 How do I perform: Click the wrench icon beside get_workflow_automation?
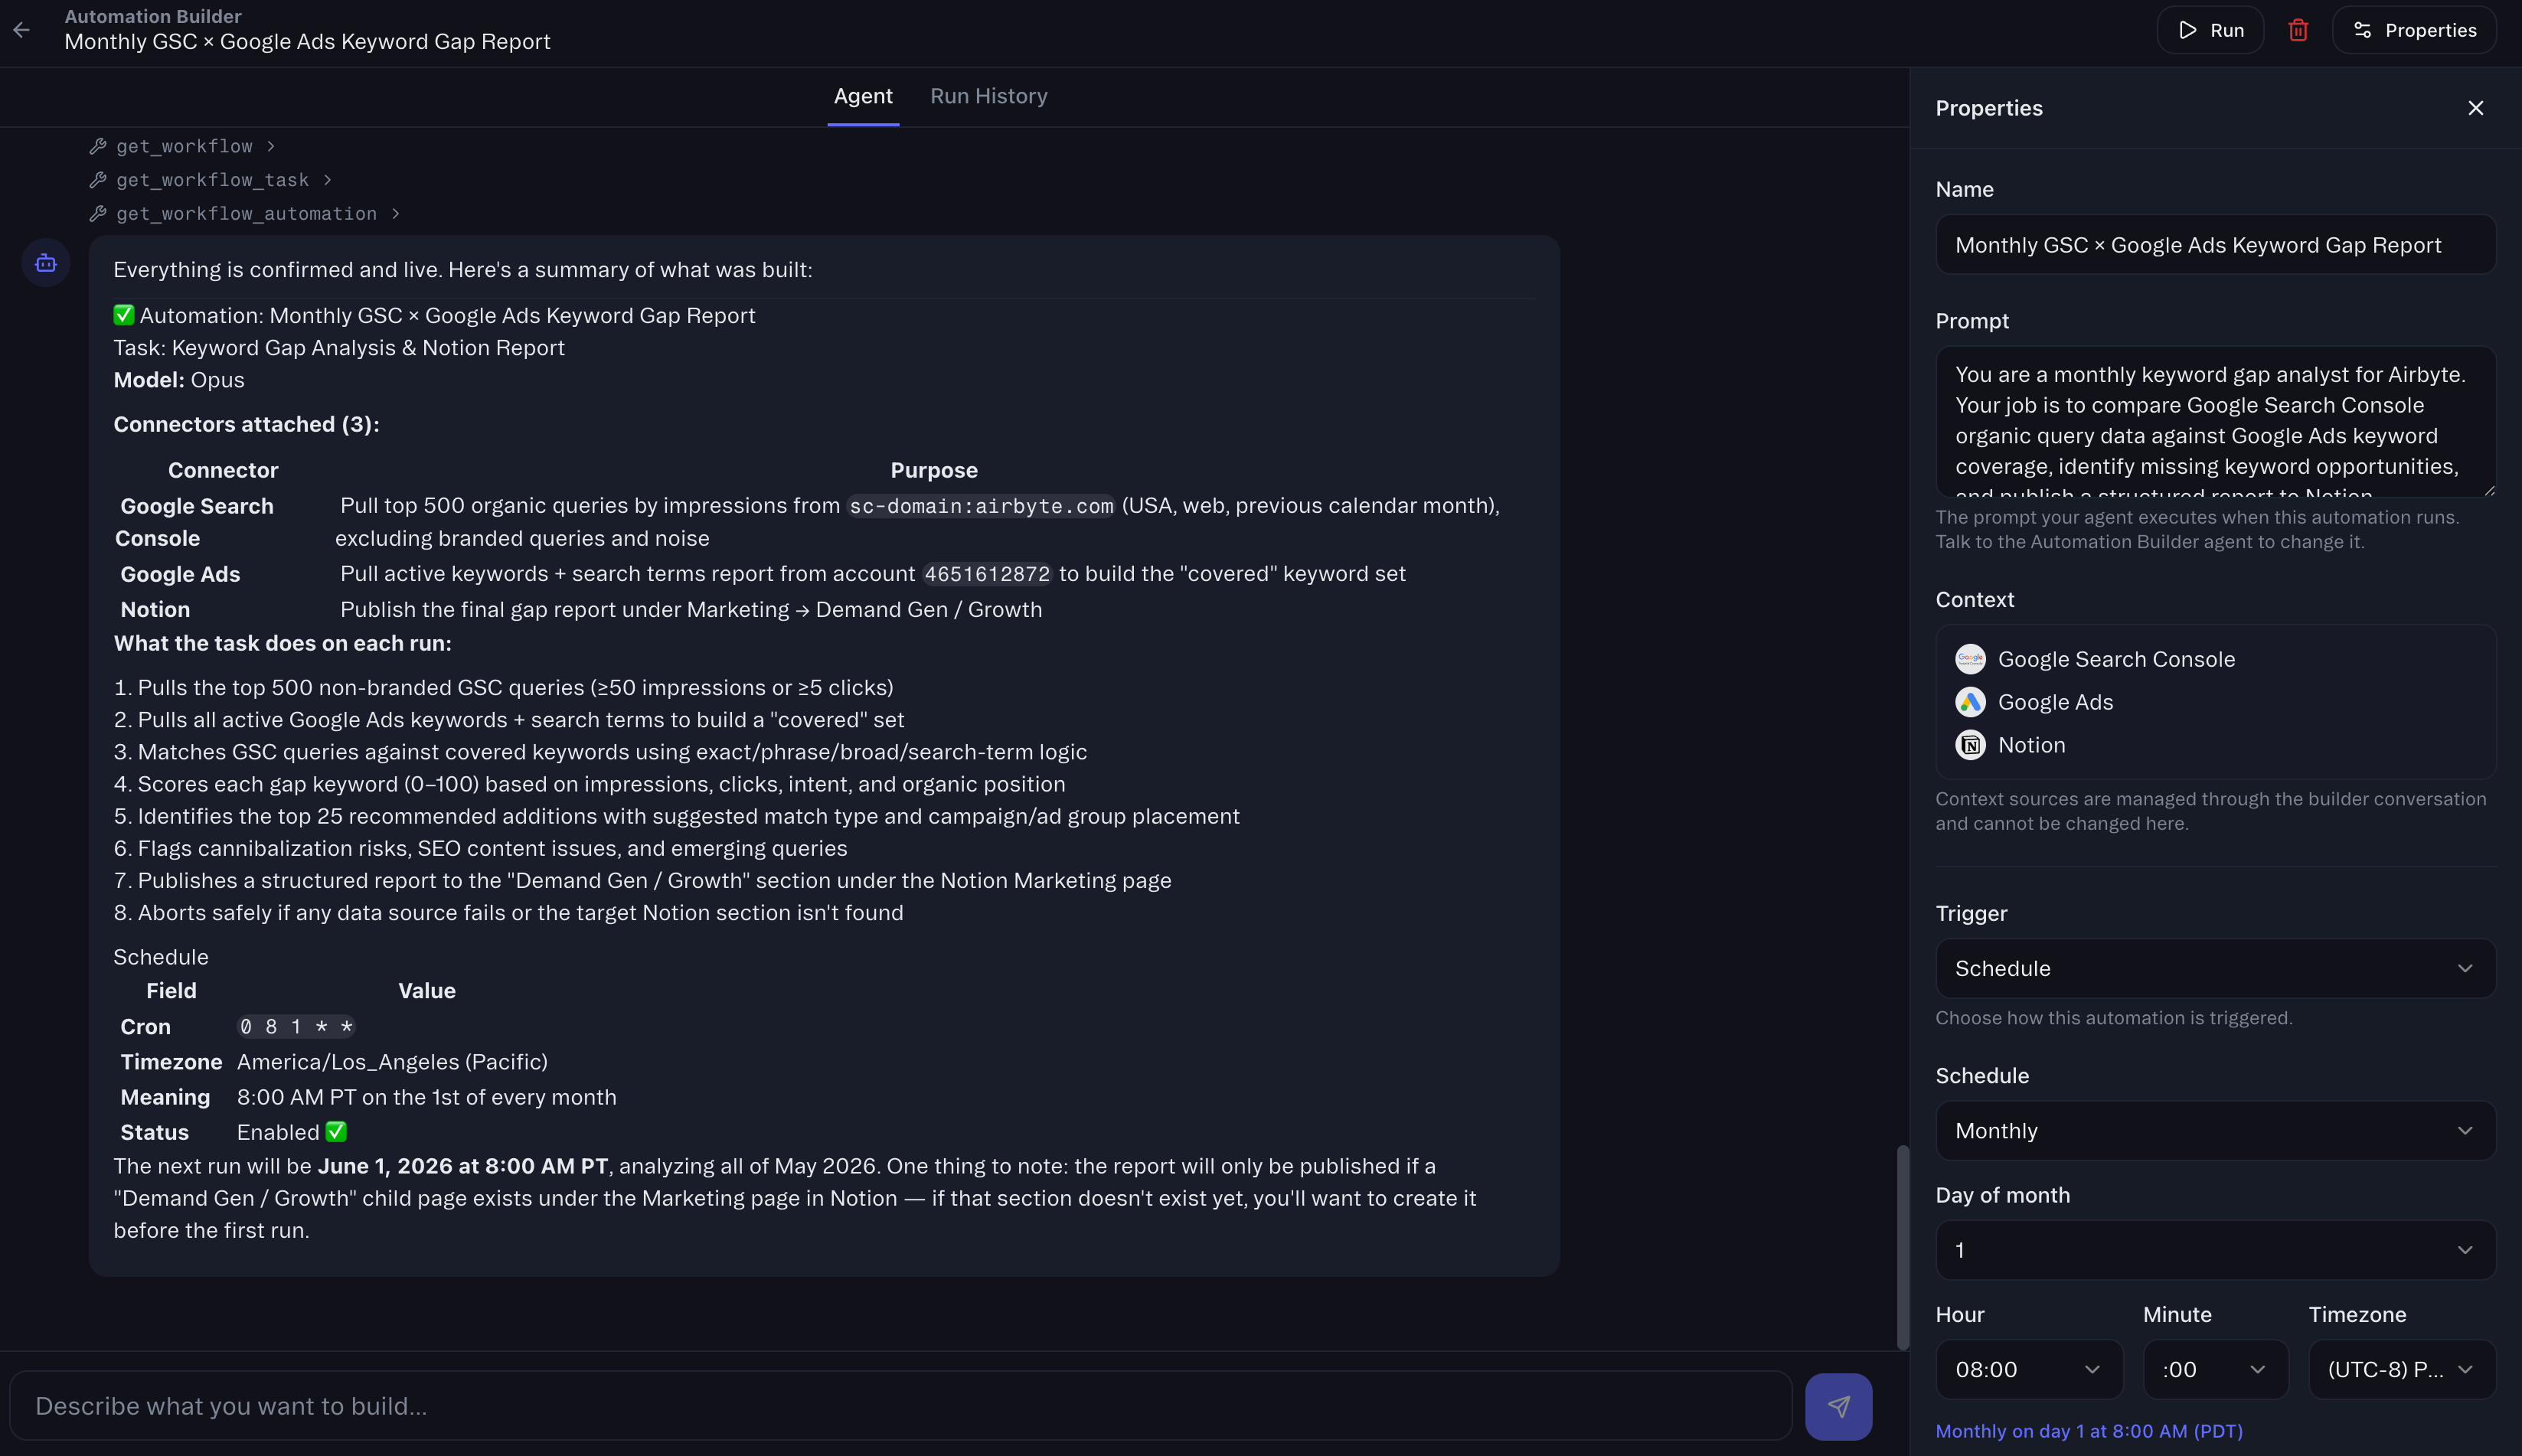98,214
